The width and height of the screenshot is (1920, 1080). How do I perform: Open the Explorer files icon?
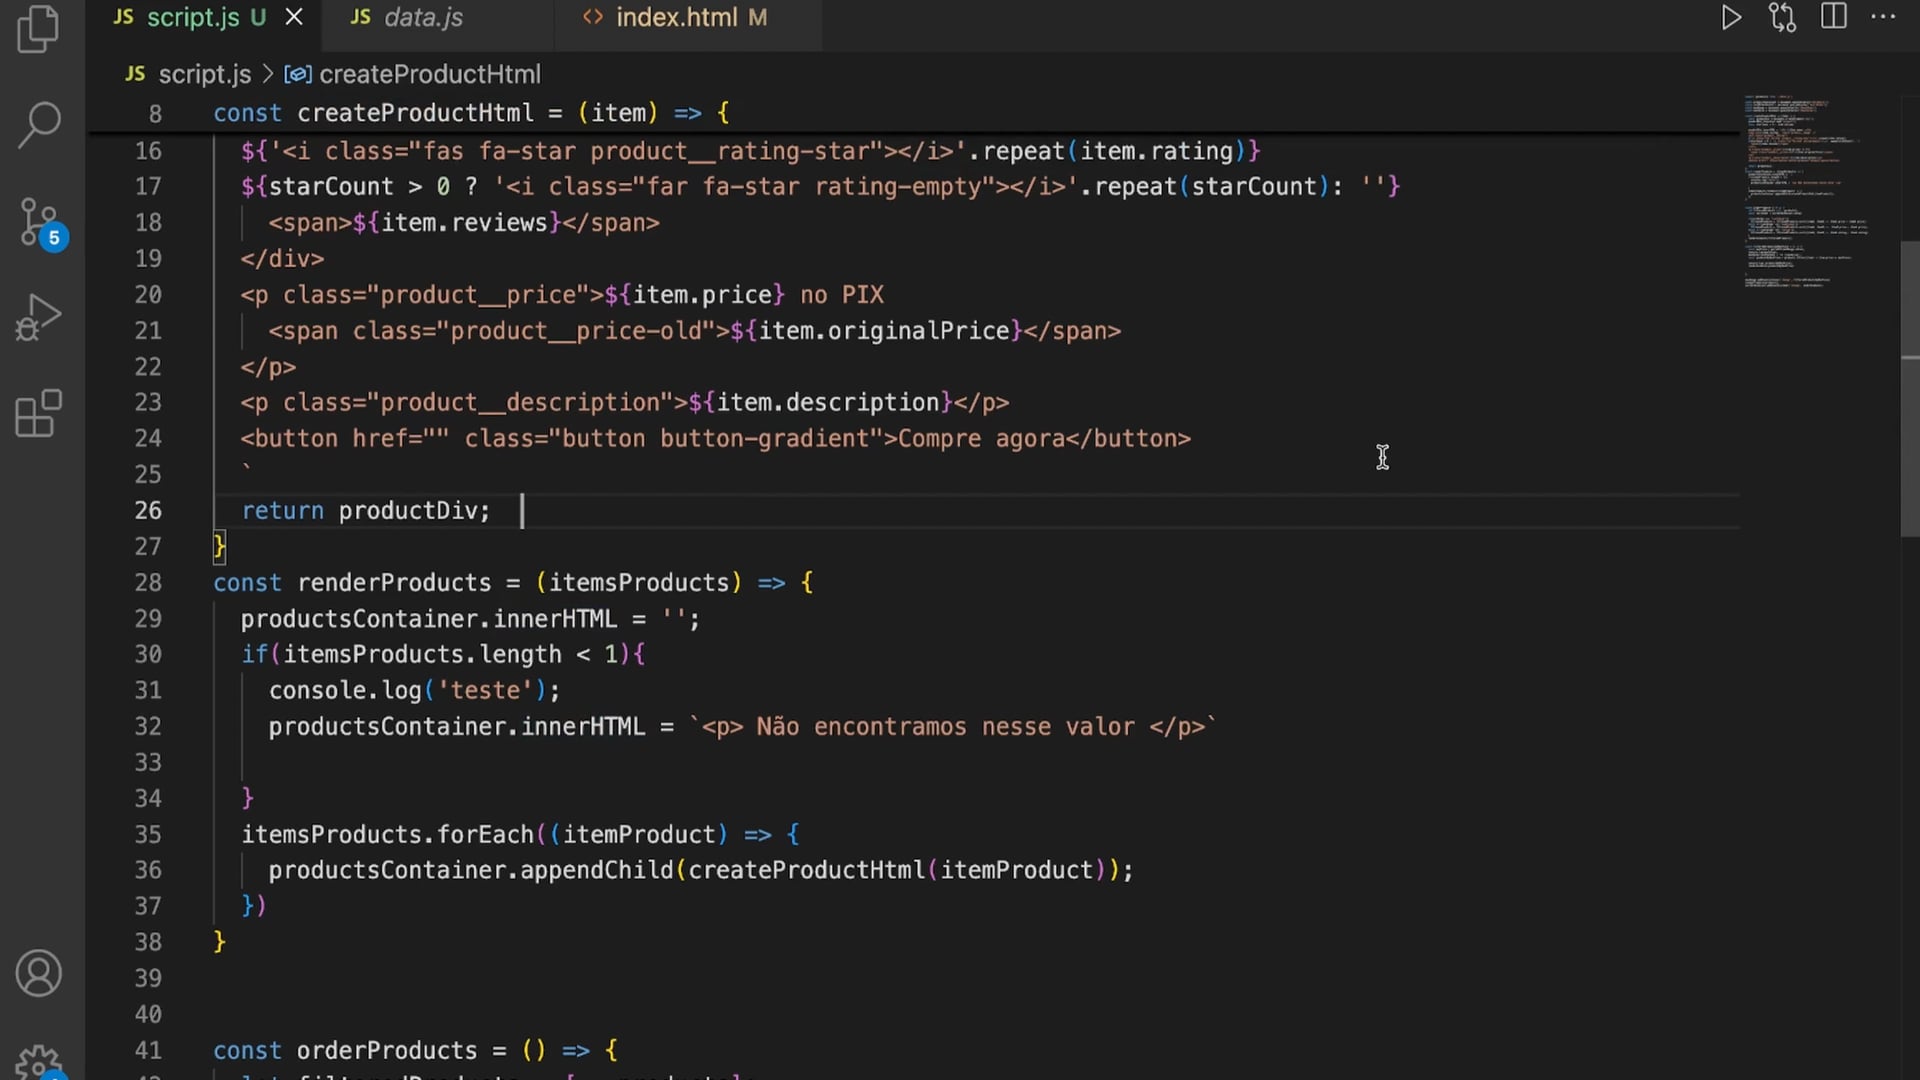point(39,28)
